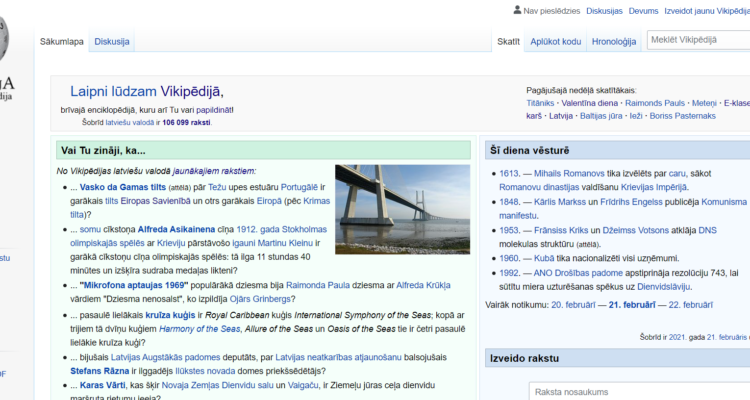The width and height of the screenshot is (750, 400).
Task: Switch to the Skatīt tab
Action: click(x=508, y=42)
